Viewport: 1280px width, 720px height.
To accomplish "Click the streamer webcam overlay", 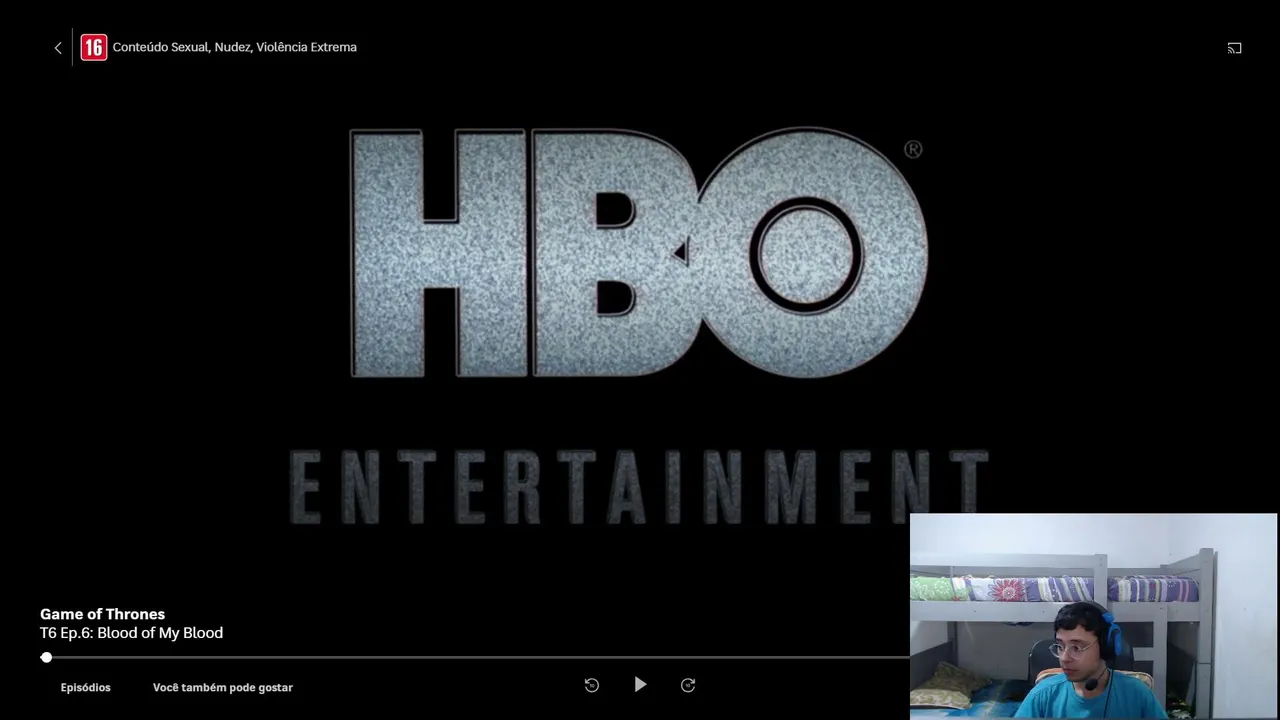I will pos(1093,616).
